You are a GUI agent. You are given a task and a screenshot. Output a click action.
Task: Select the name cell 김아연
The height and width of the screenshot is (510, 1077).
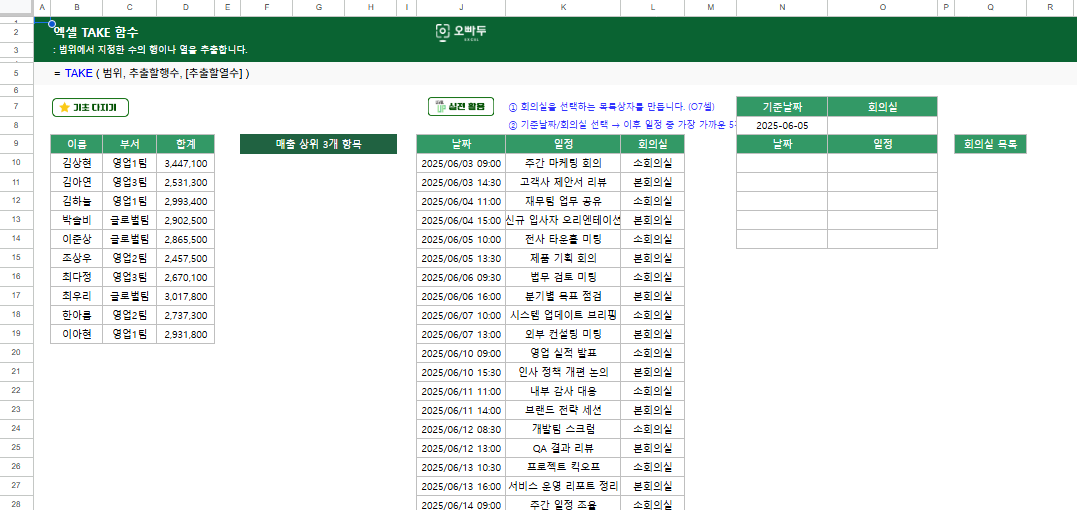pyautogui.click(x=77, y=183)
